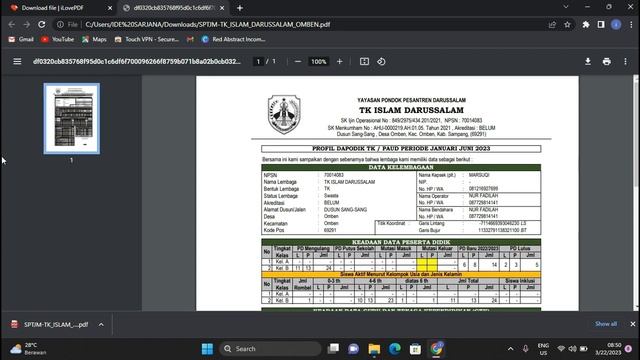Open Chrome profile avatar
The image size is (640, 360).
(616, 24)
